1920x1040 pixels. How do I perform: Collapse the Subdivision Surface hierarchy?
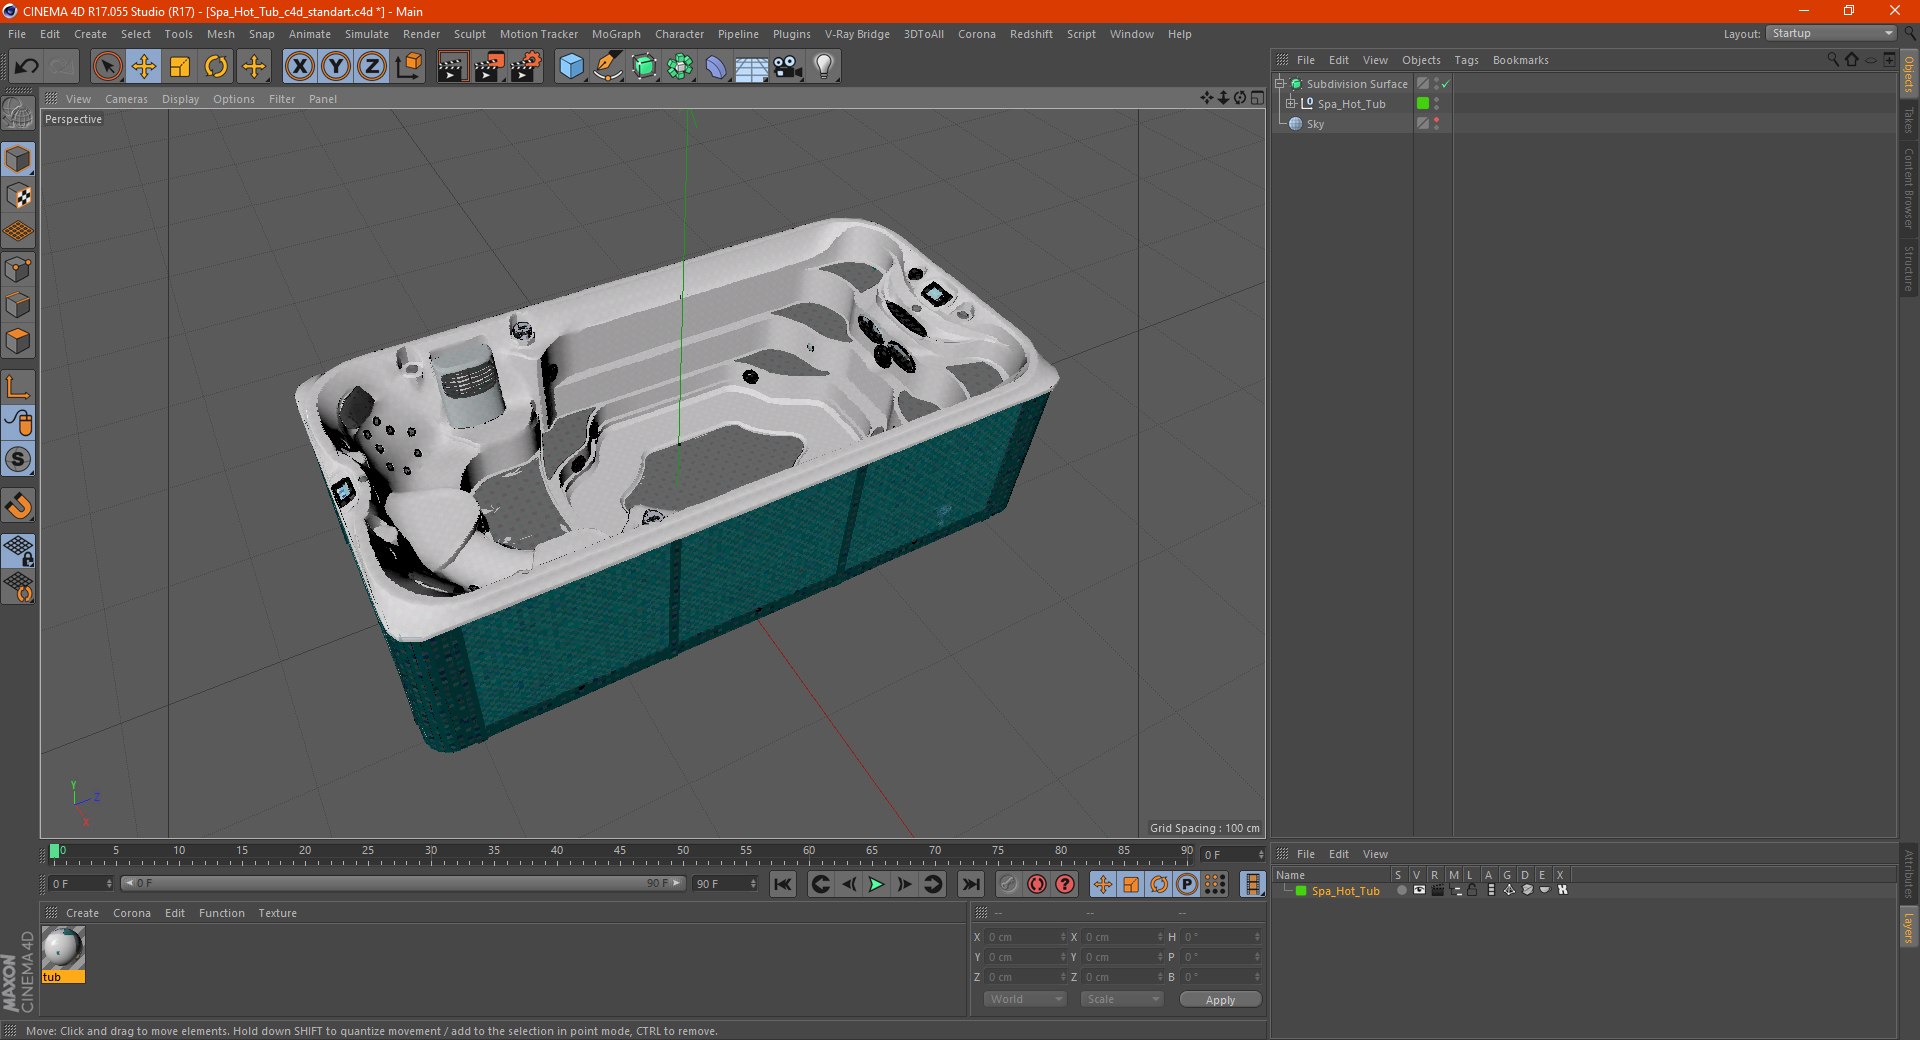(x=1280, y=84)
